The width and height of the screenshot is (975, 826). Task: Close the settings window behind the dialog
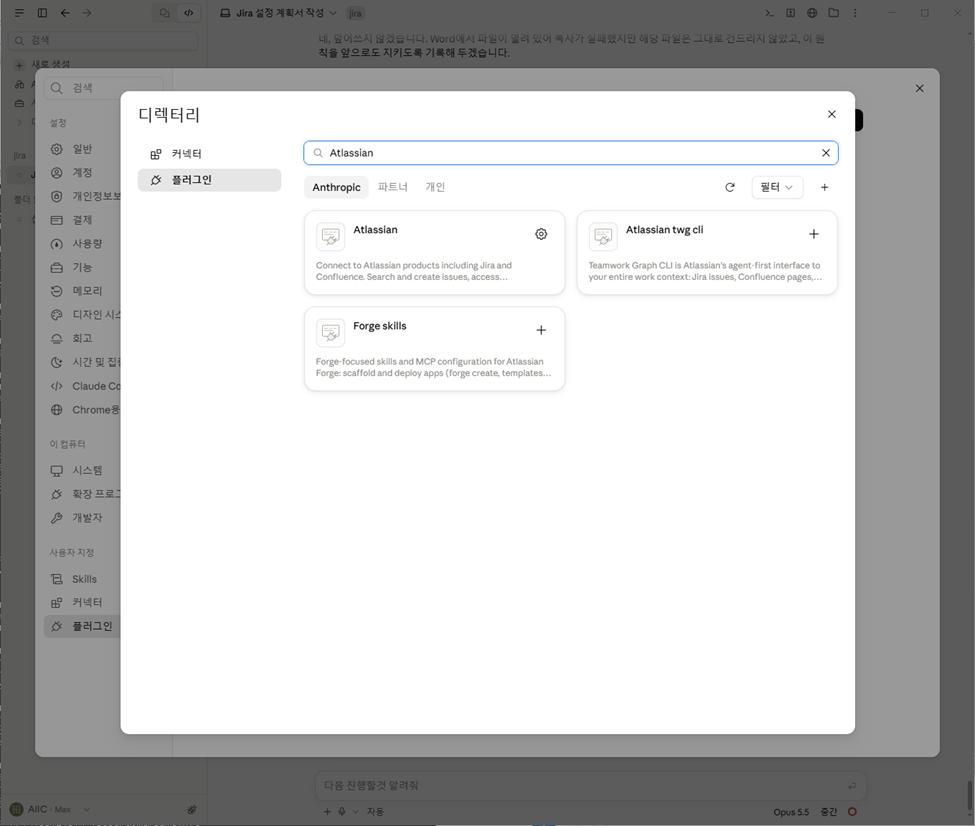pyautogui.click(x=920, y=88)
